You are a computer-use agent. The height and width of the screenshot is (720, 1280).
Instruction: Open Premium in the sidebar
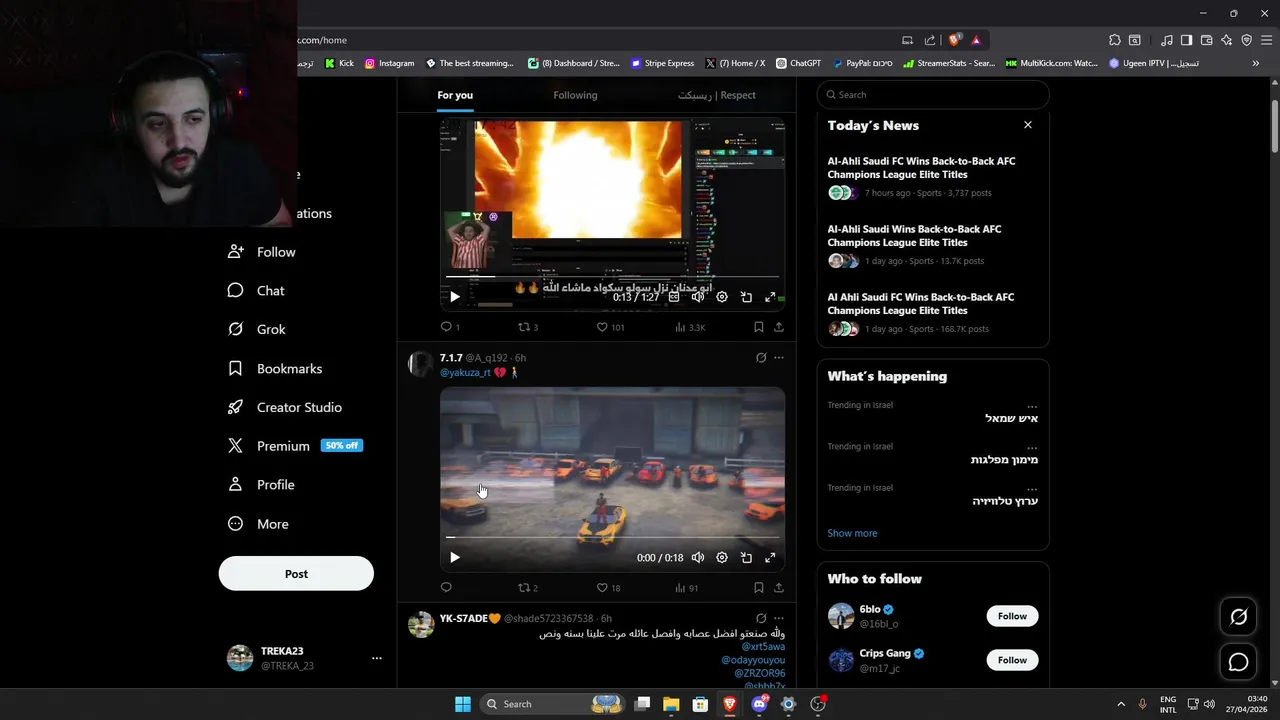pos(295,446)
